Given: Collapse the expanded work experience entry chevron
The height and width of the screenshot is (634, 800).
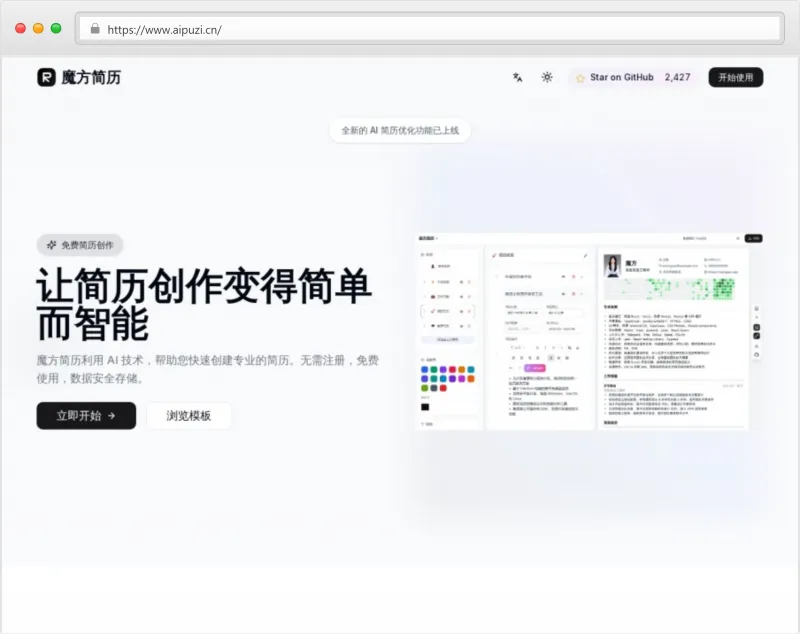Looking at the screenshot, I should click(580, 293).
